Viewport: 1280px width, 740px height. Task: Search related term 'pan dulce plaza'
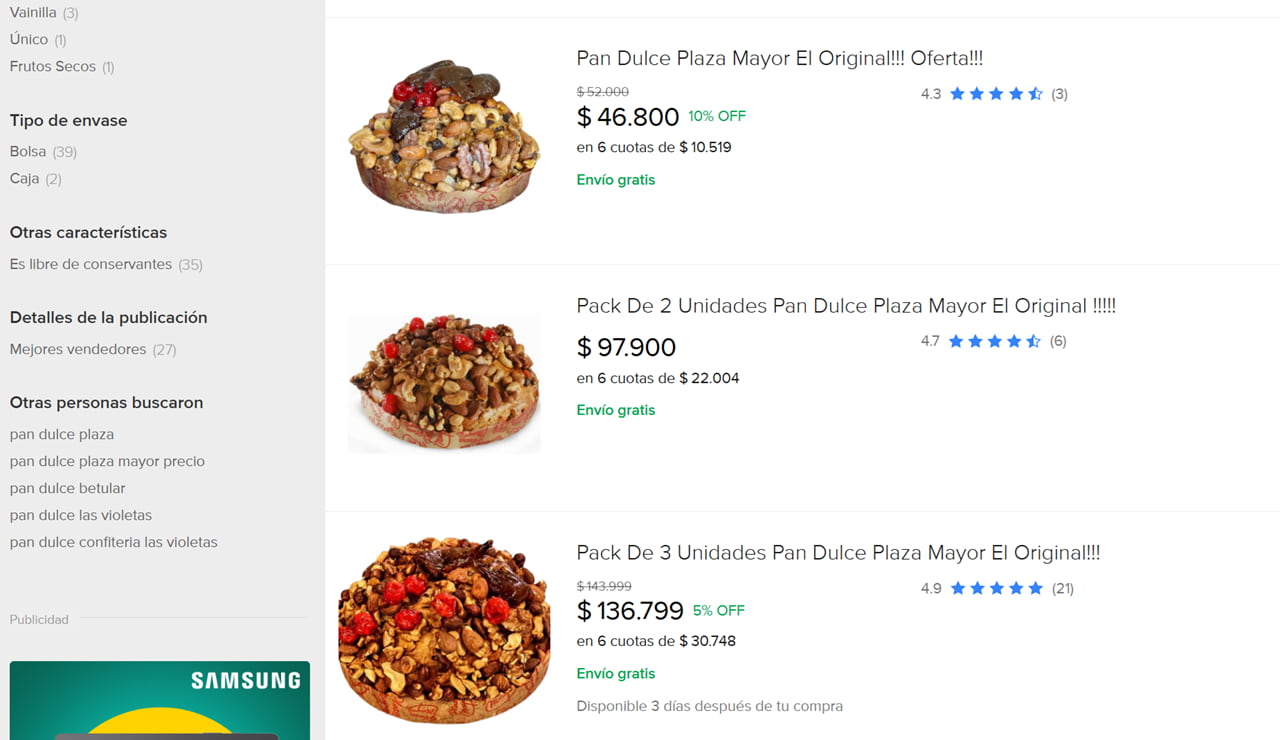pyautogui.click(x=62, y=434)
